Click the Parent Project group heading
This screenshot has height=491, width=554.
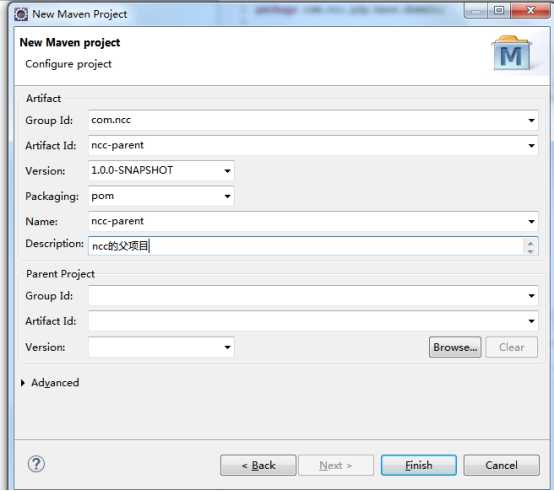tap(60, 274)
